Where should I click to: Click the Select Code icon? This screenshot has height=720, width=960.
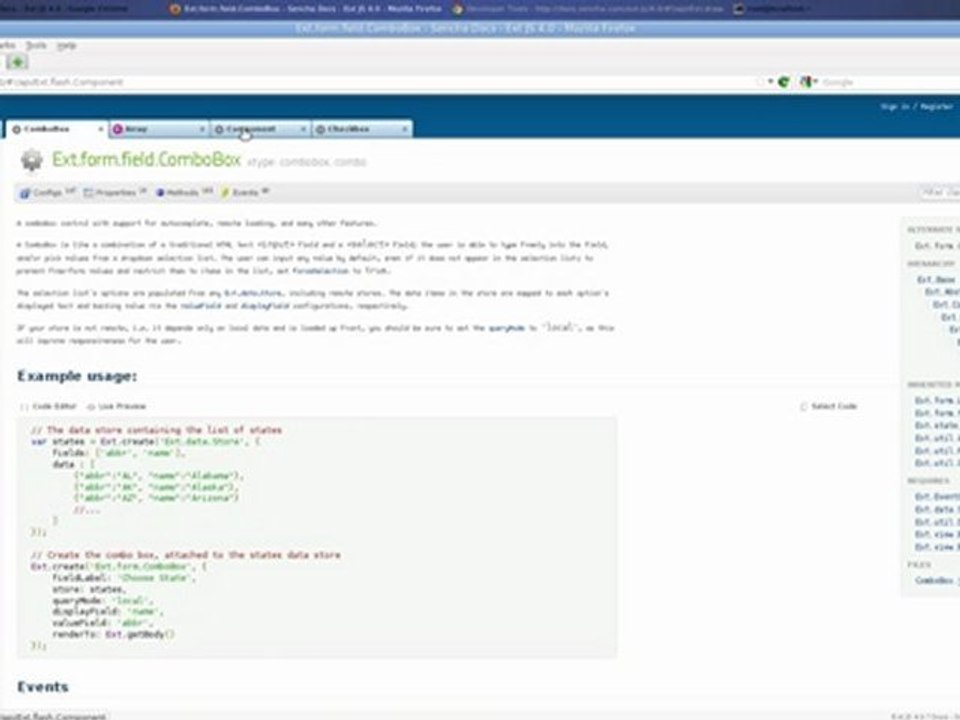click(x=803, y=407)
